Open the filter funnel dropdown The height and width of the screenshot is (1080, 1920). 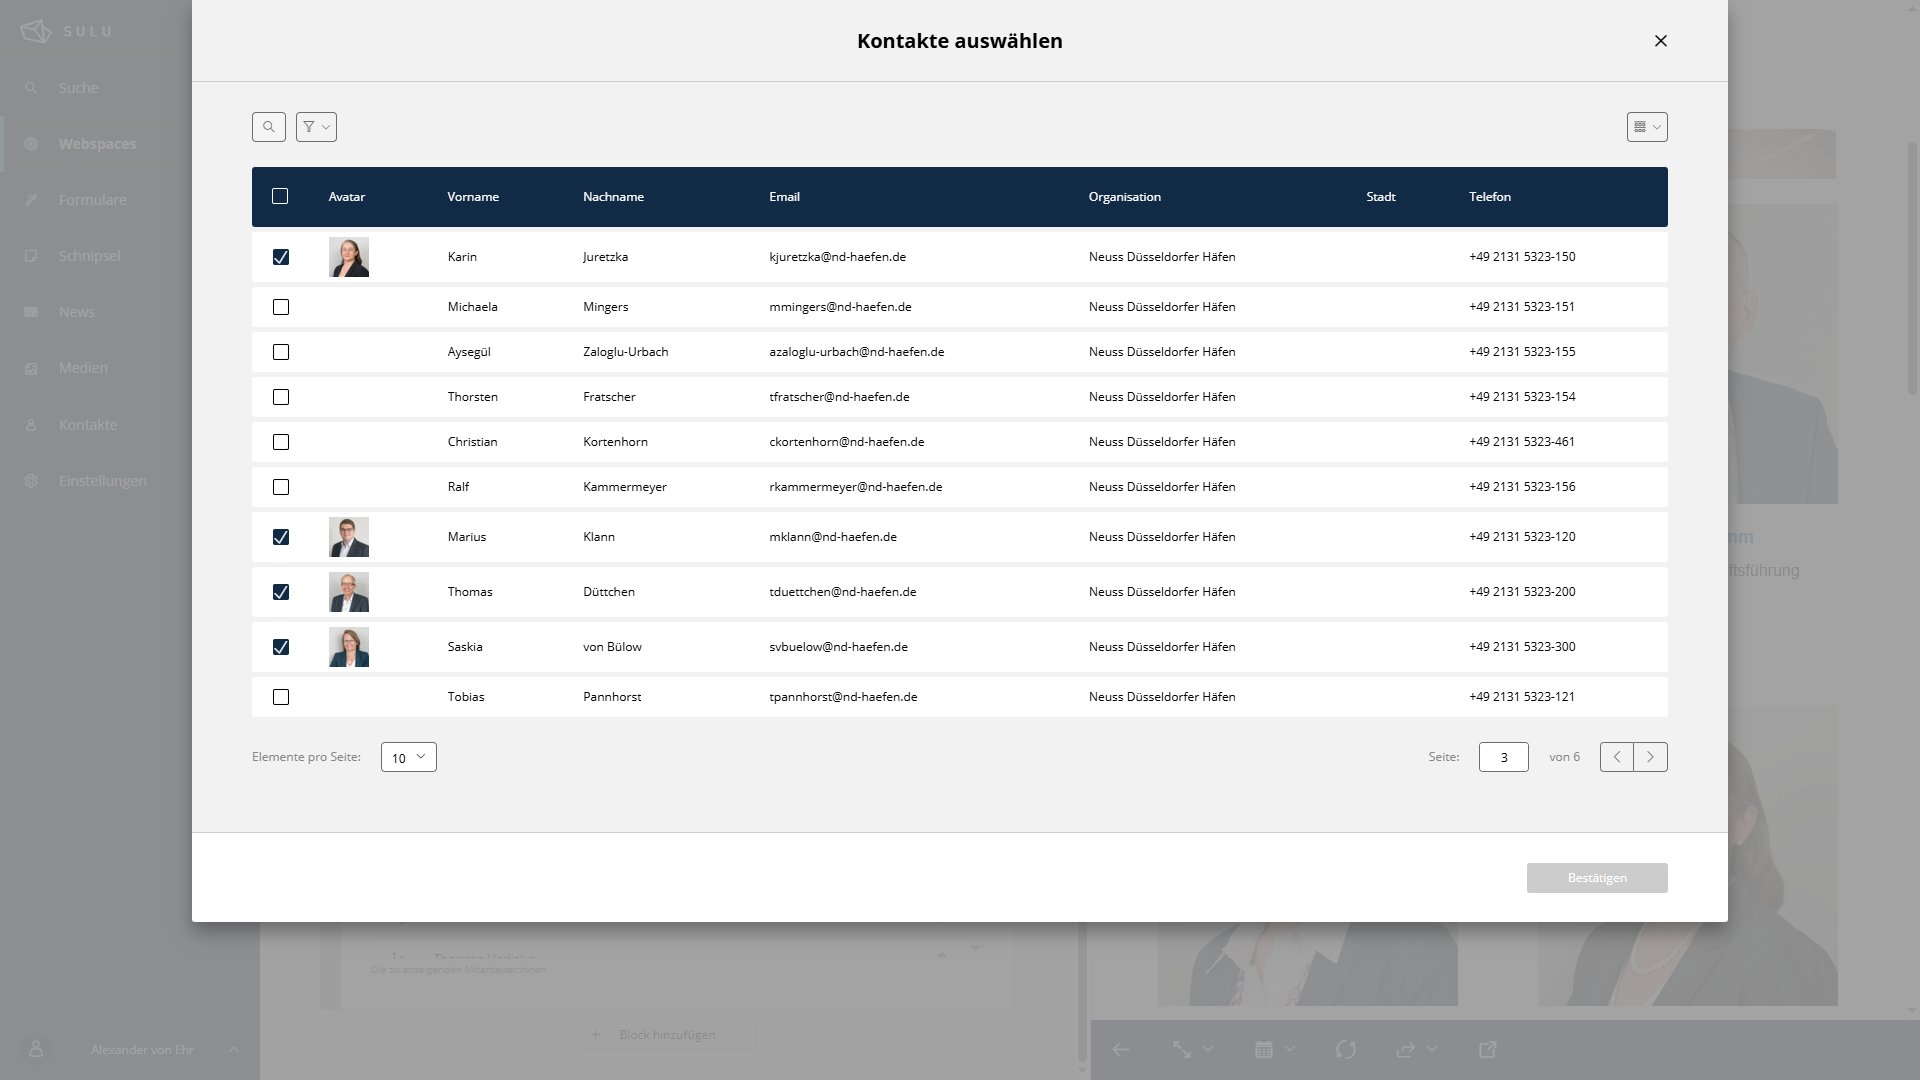316,127
